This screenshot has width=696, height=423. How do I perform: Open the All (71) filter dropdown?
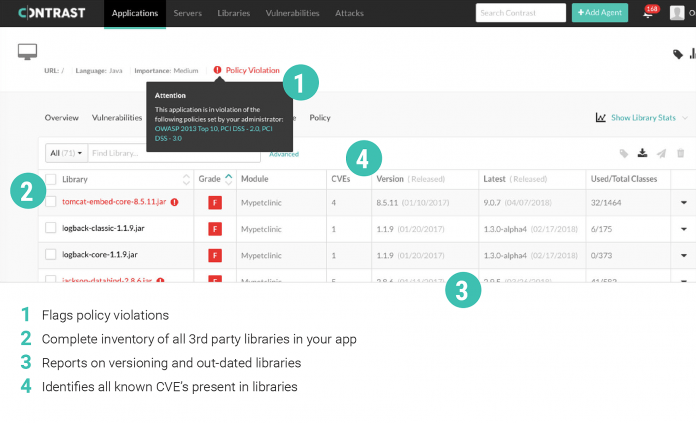[66, 153]
